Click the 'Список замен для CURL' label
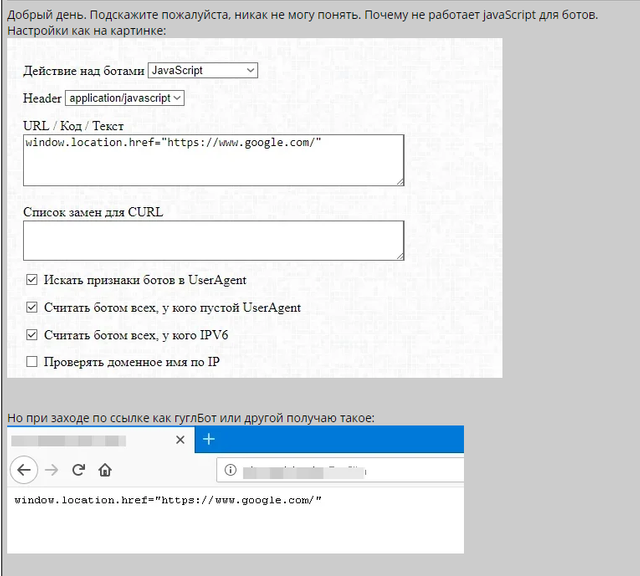Viewport: 640px width, 576px height. click(93, 212)
